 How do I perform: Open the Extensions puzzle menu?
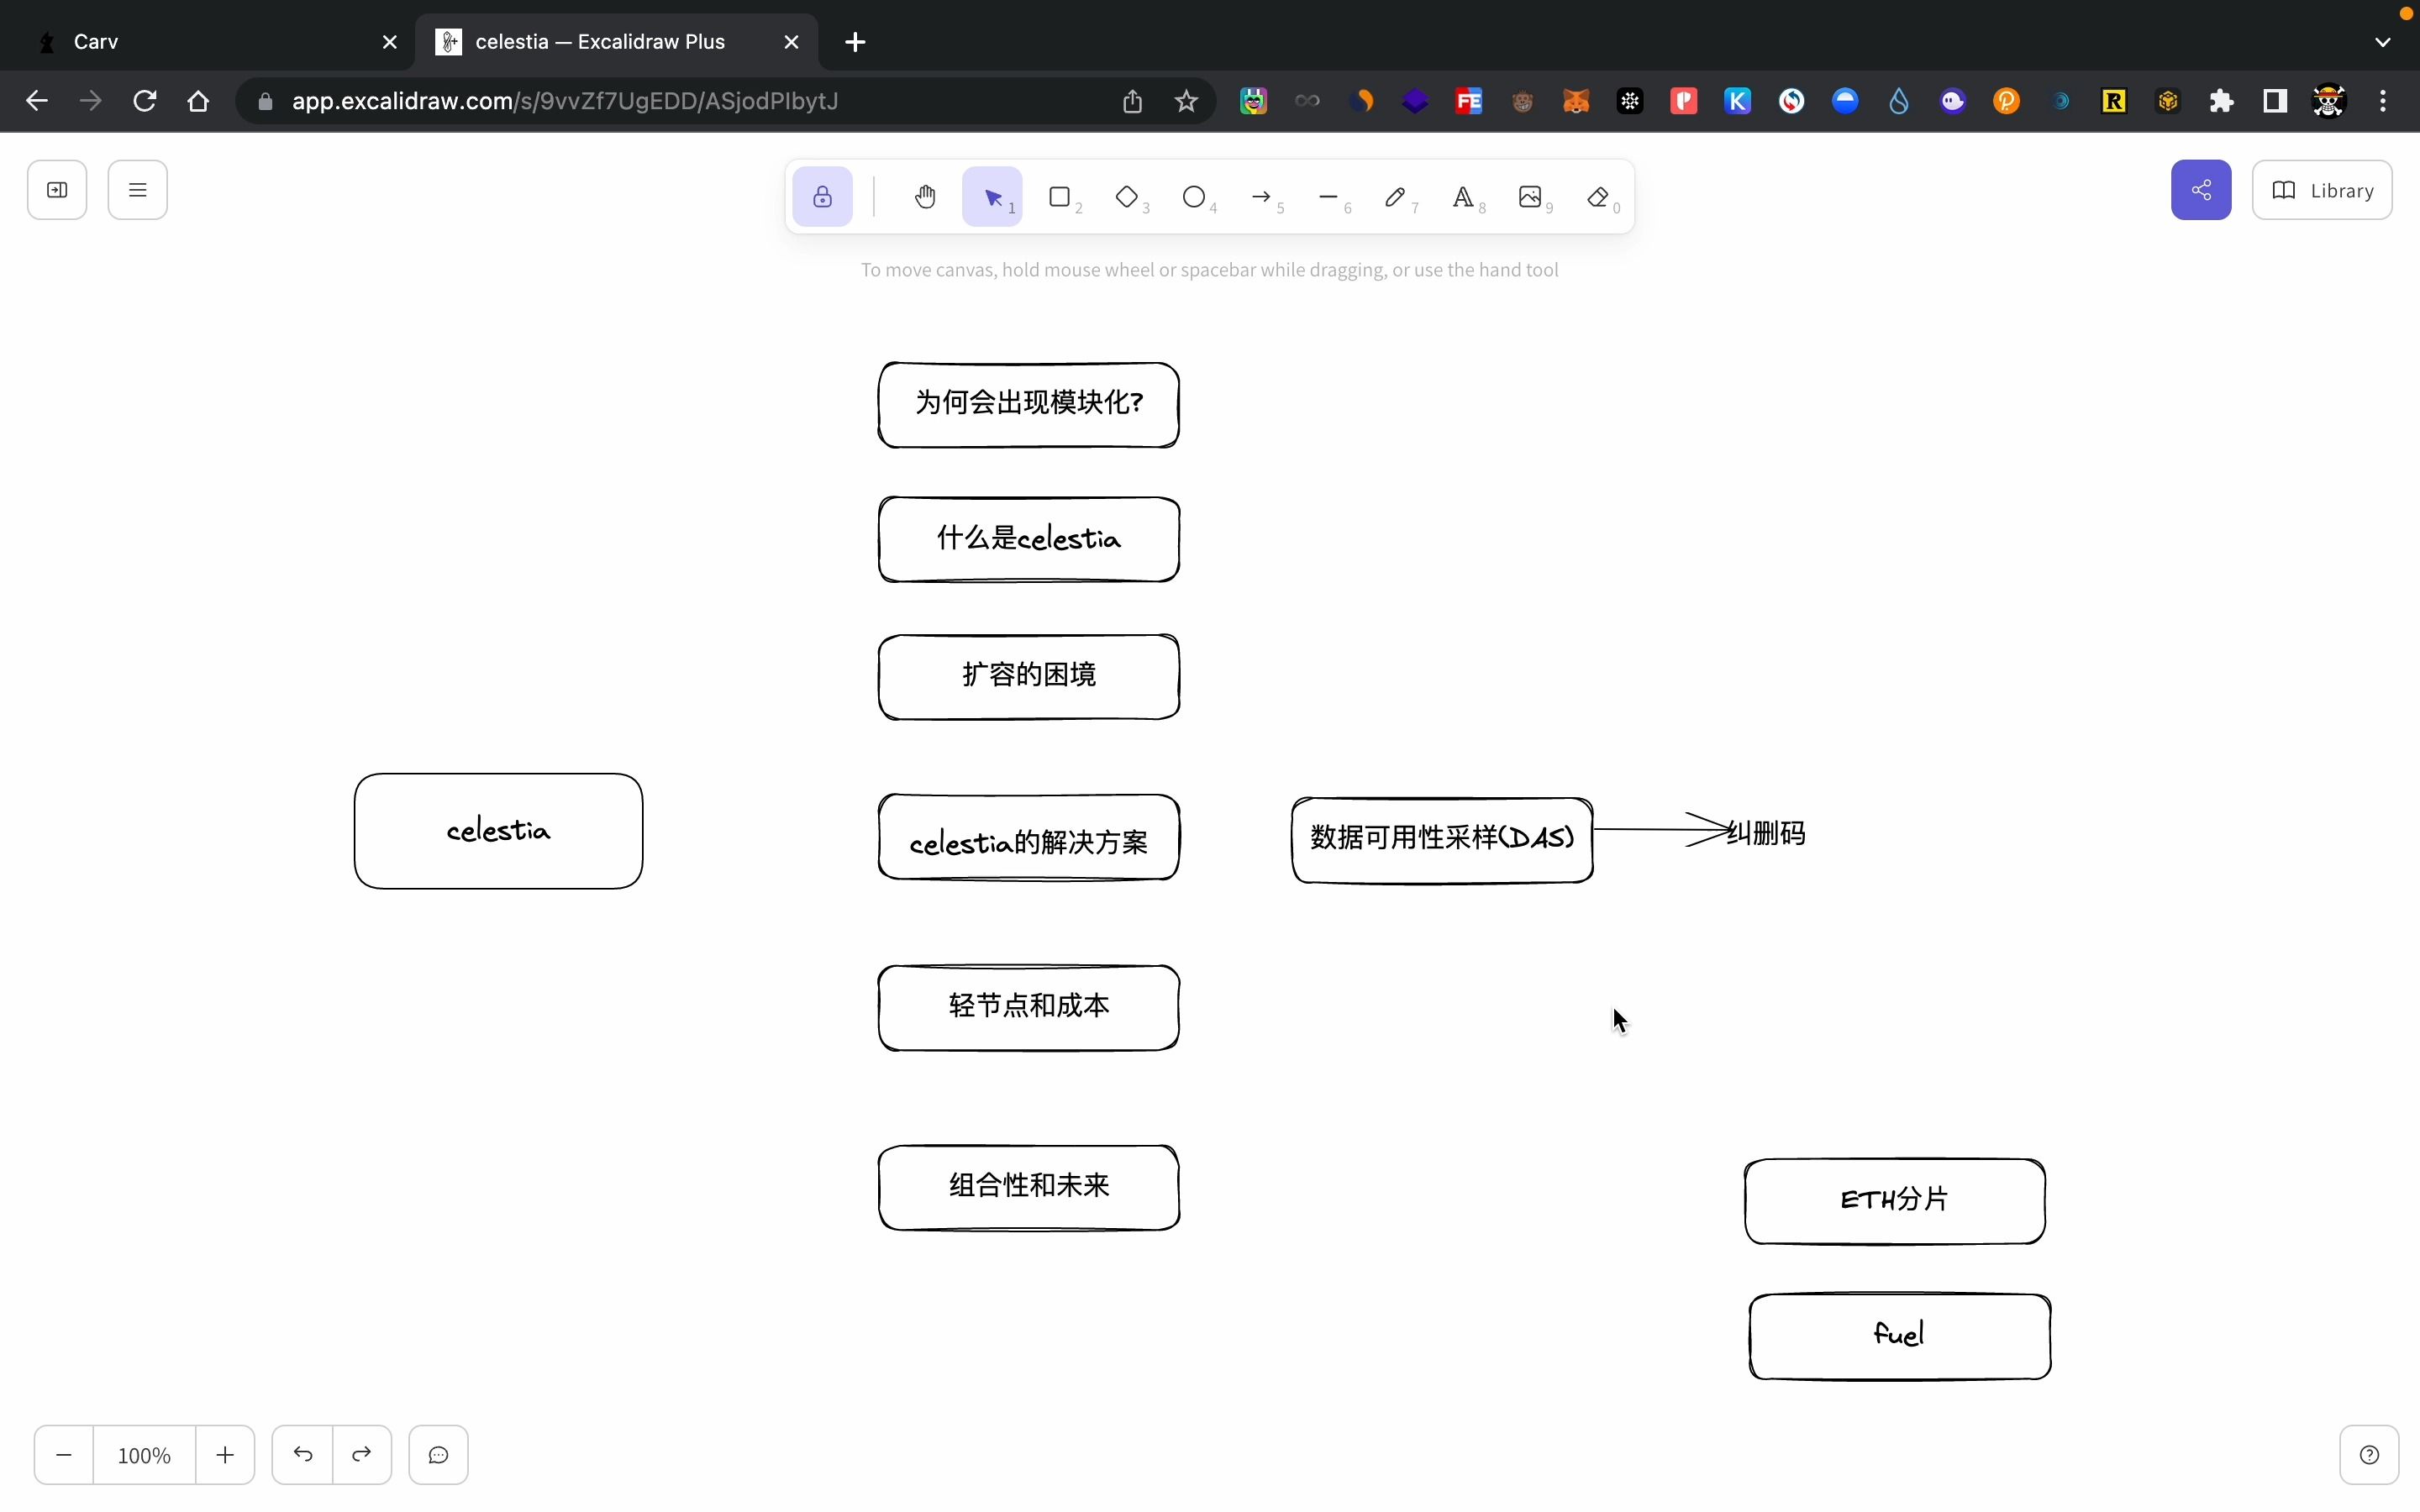coord(2221,101)
